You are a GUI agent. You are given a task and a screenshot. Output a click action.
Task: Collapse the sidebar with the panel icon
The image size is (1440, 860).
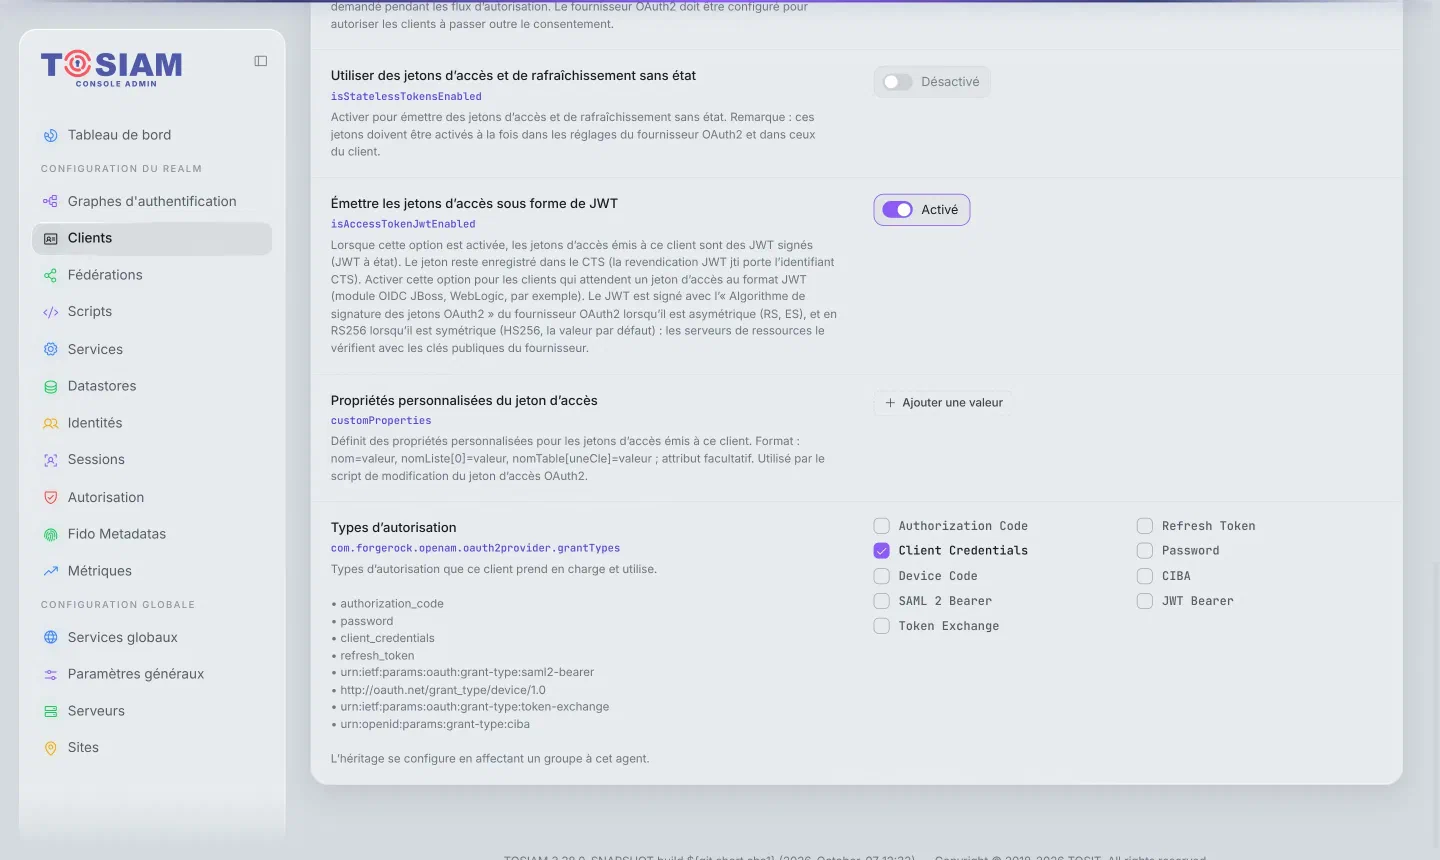click(x=261, y=61)
